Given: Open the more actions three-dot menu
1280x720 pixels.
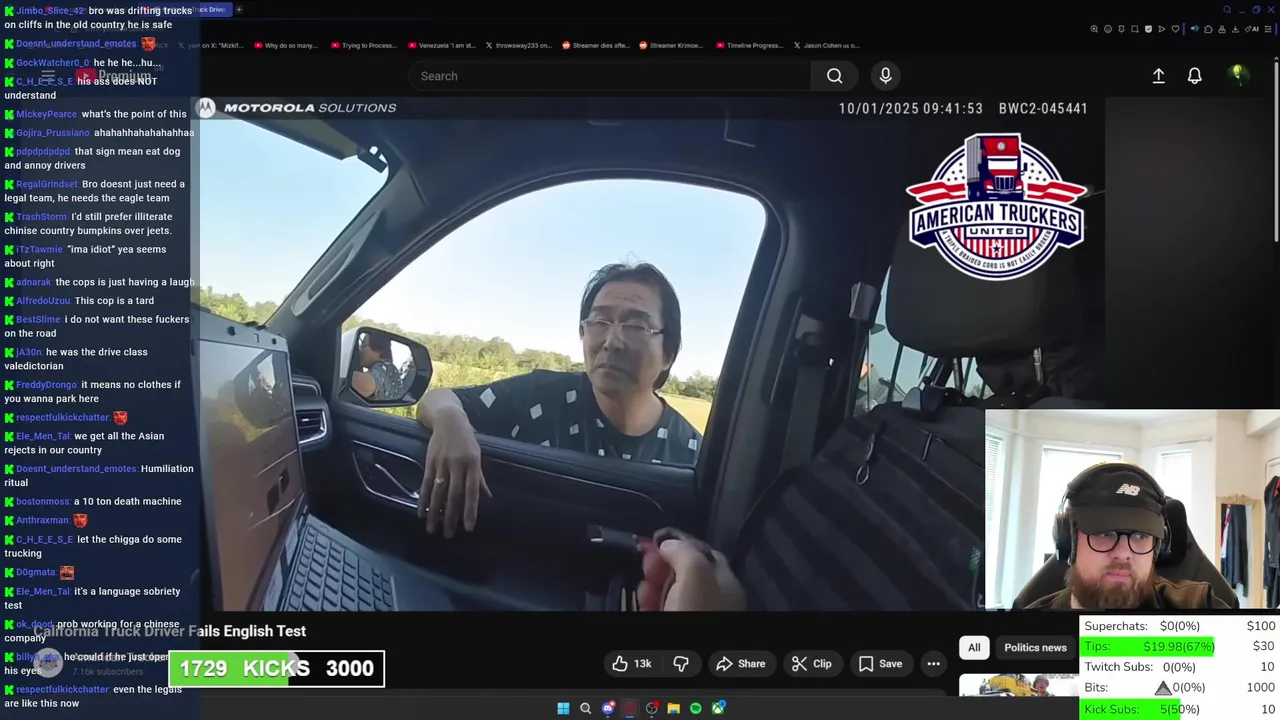Looking at the screenshot, I should 933,664.
